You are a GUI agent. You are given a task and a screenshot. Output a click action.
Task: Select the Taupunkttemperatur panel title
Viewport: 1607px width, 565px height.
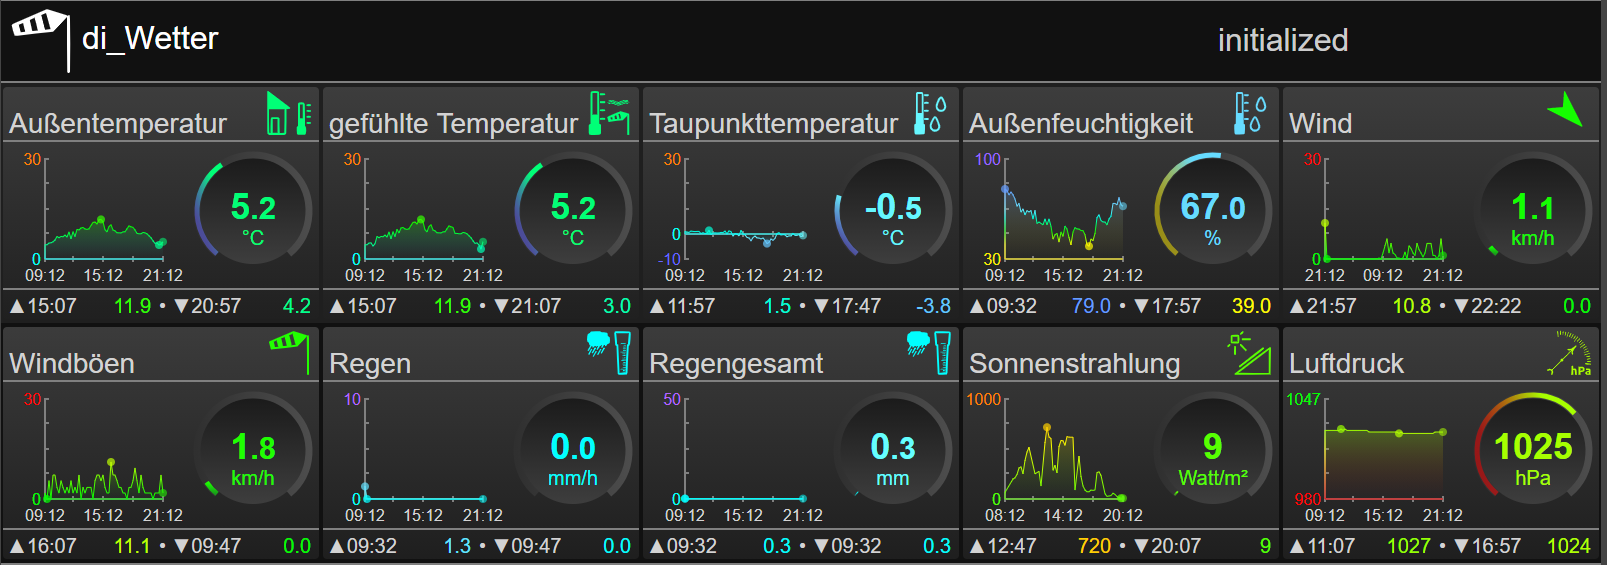pyautogui.click(x=774, y=123)
